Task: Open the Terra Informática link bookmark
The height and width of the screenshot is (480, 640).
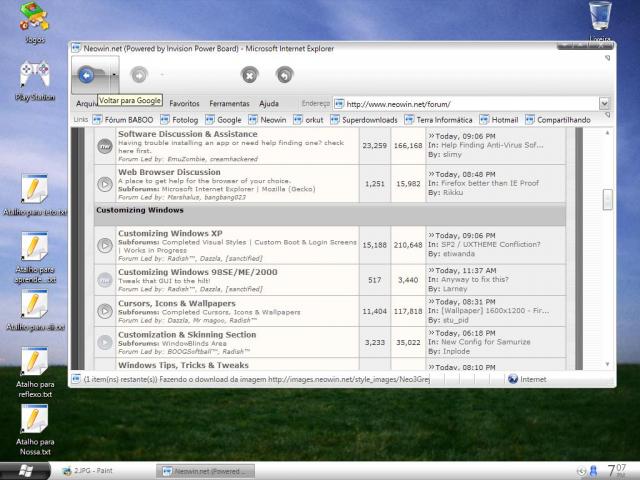Action: click(x=438, y=120)
